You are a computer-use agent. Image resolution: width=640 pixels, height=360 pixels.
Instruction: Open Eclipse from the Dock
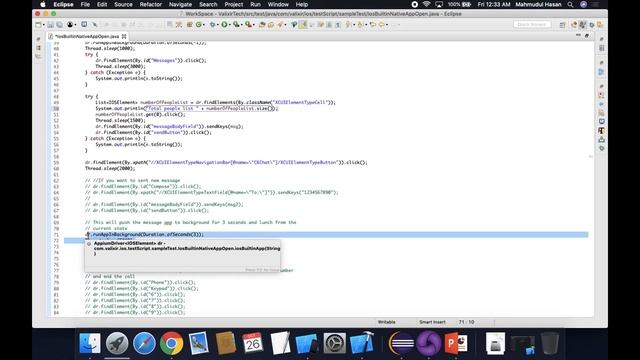tap(401, 343)
